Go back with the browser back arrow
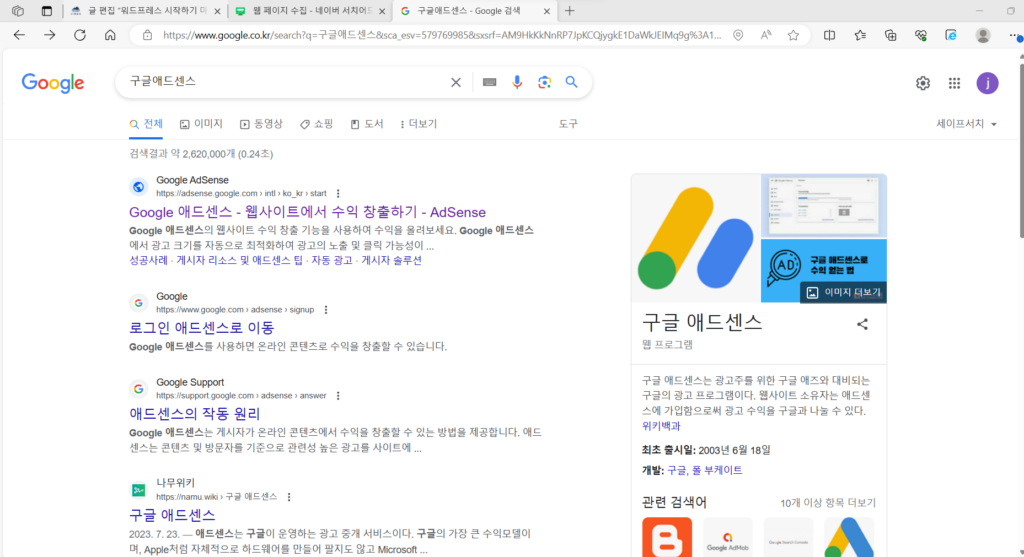The image size is (1024, 557). pos(19,35)
